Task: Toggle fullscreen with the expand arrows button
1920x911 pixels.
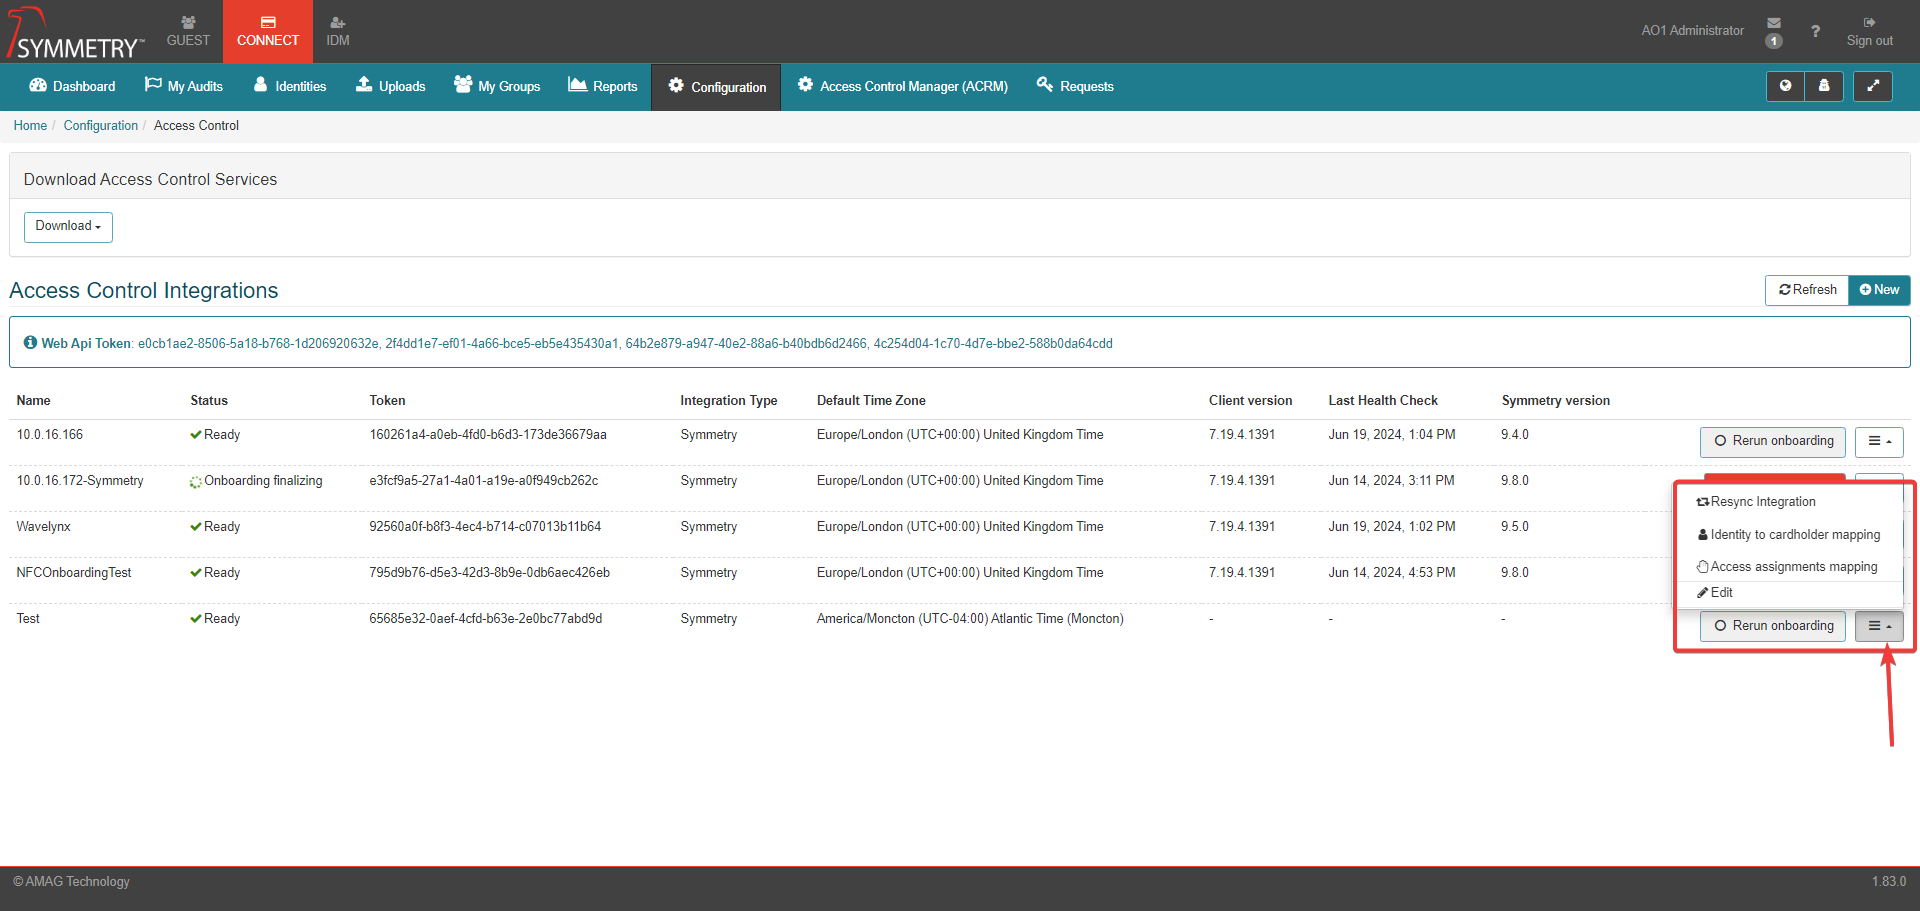Action: point(1873,86)
